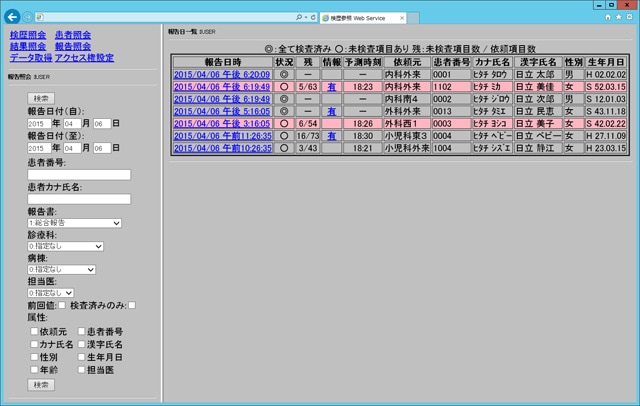Image resolution: width=640 pixels, height=406 pixels.
Task: Open the browser settings gear icon
Action: (631, 17)
